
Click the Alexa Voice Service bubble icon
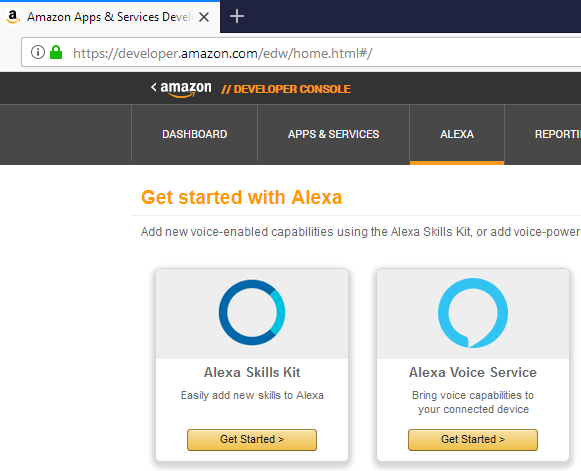tap(473, 313)
